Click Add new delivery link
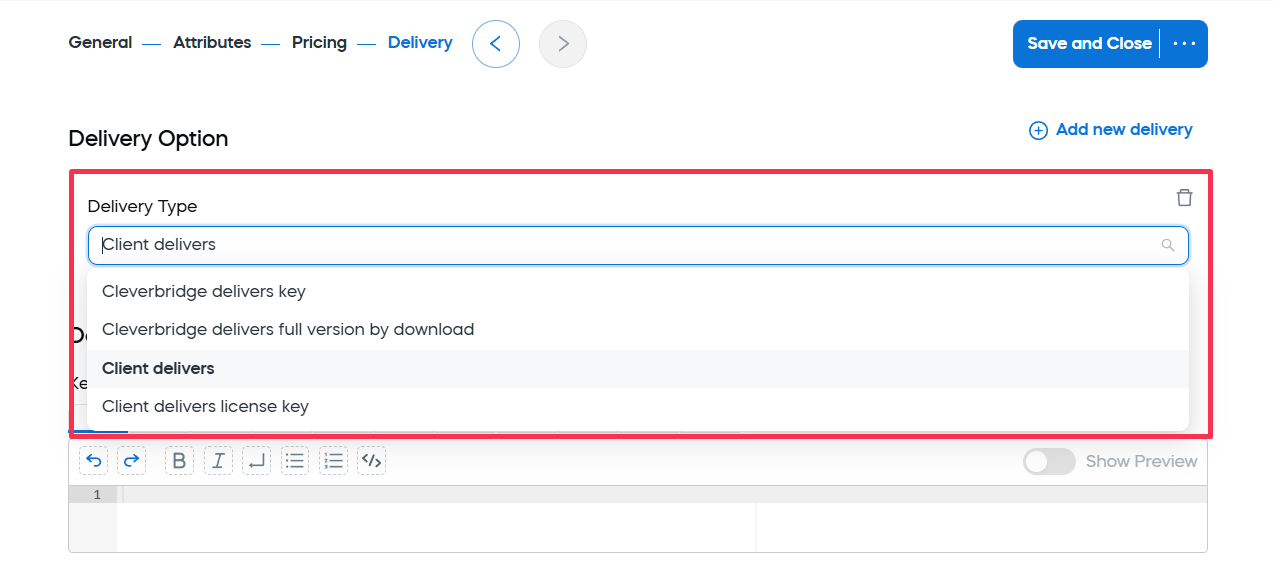Screen dimensions: 1273x575 1111,130
